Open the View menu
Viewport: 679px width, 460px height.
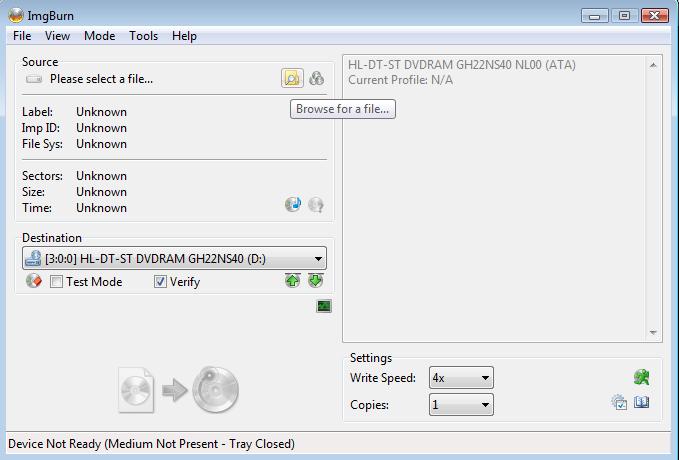pos(58,36)
